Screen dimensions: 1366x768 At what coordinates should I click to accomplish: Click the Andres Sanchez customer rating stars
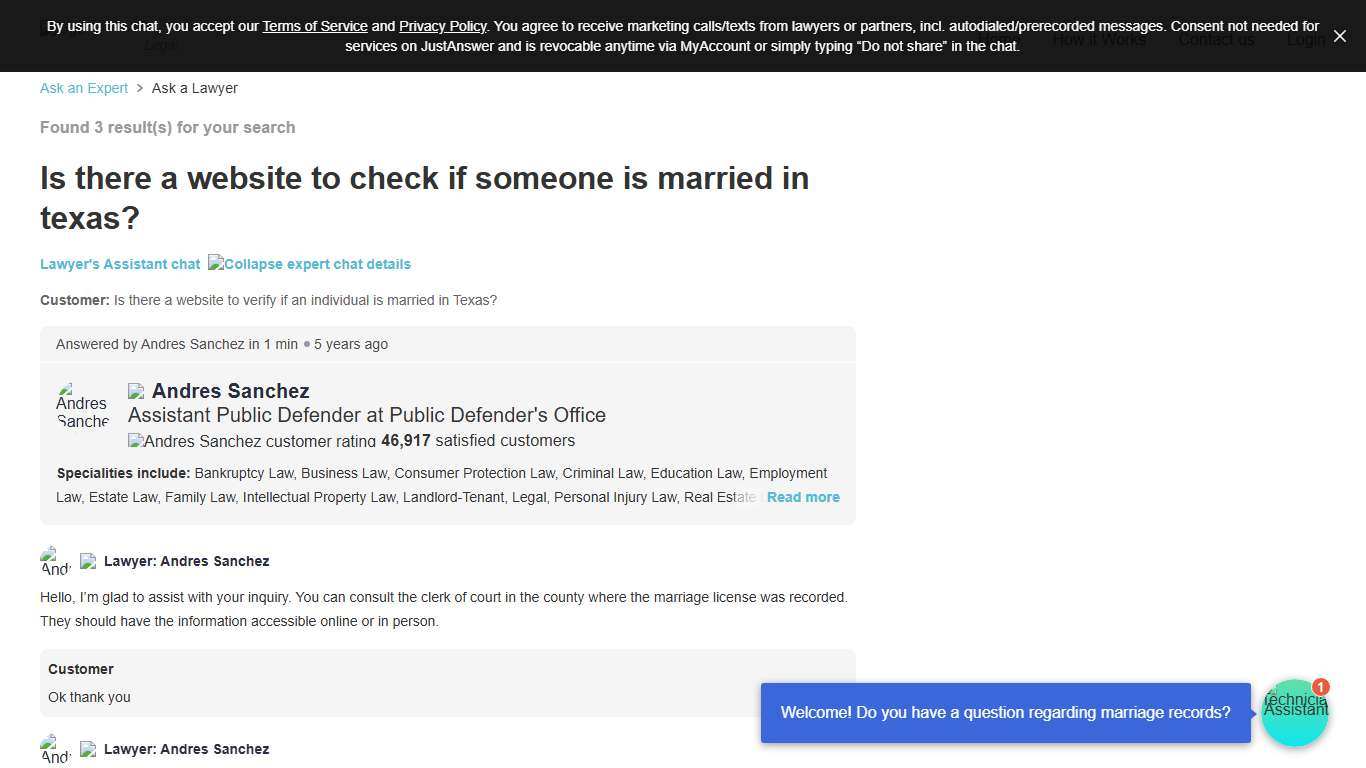click(136, 441)
